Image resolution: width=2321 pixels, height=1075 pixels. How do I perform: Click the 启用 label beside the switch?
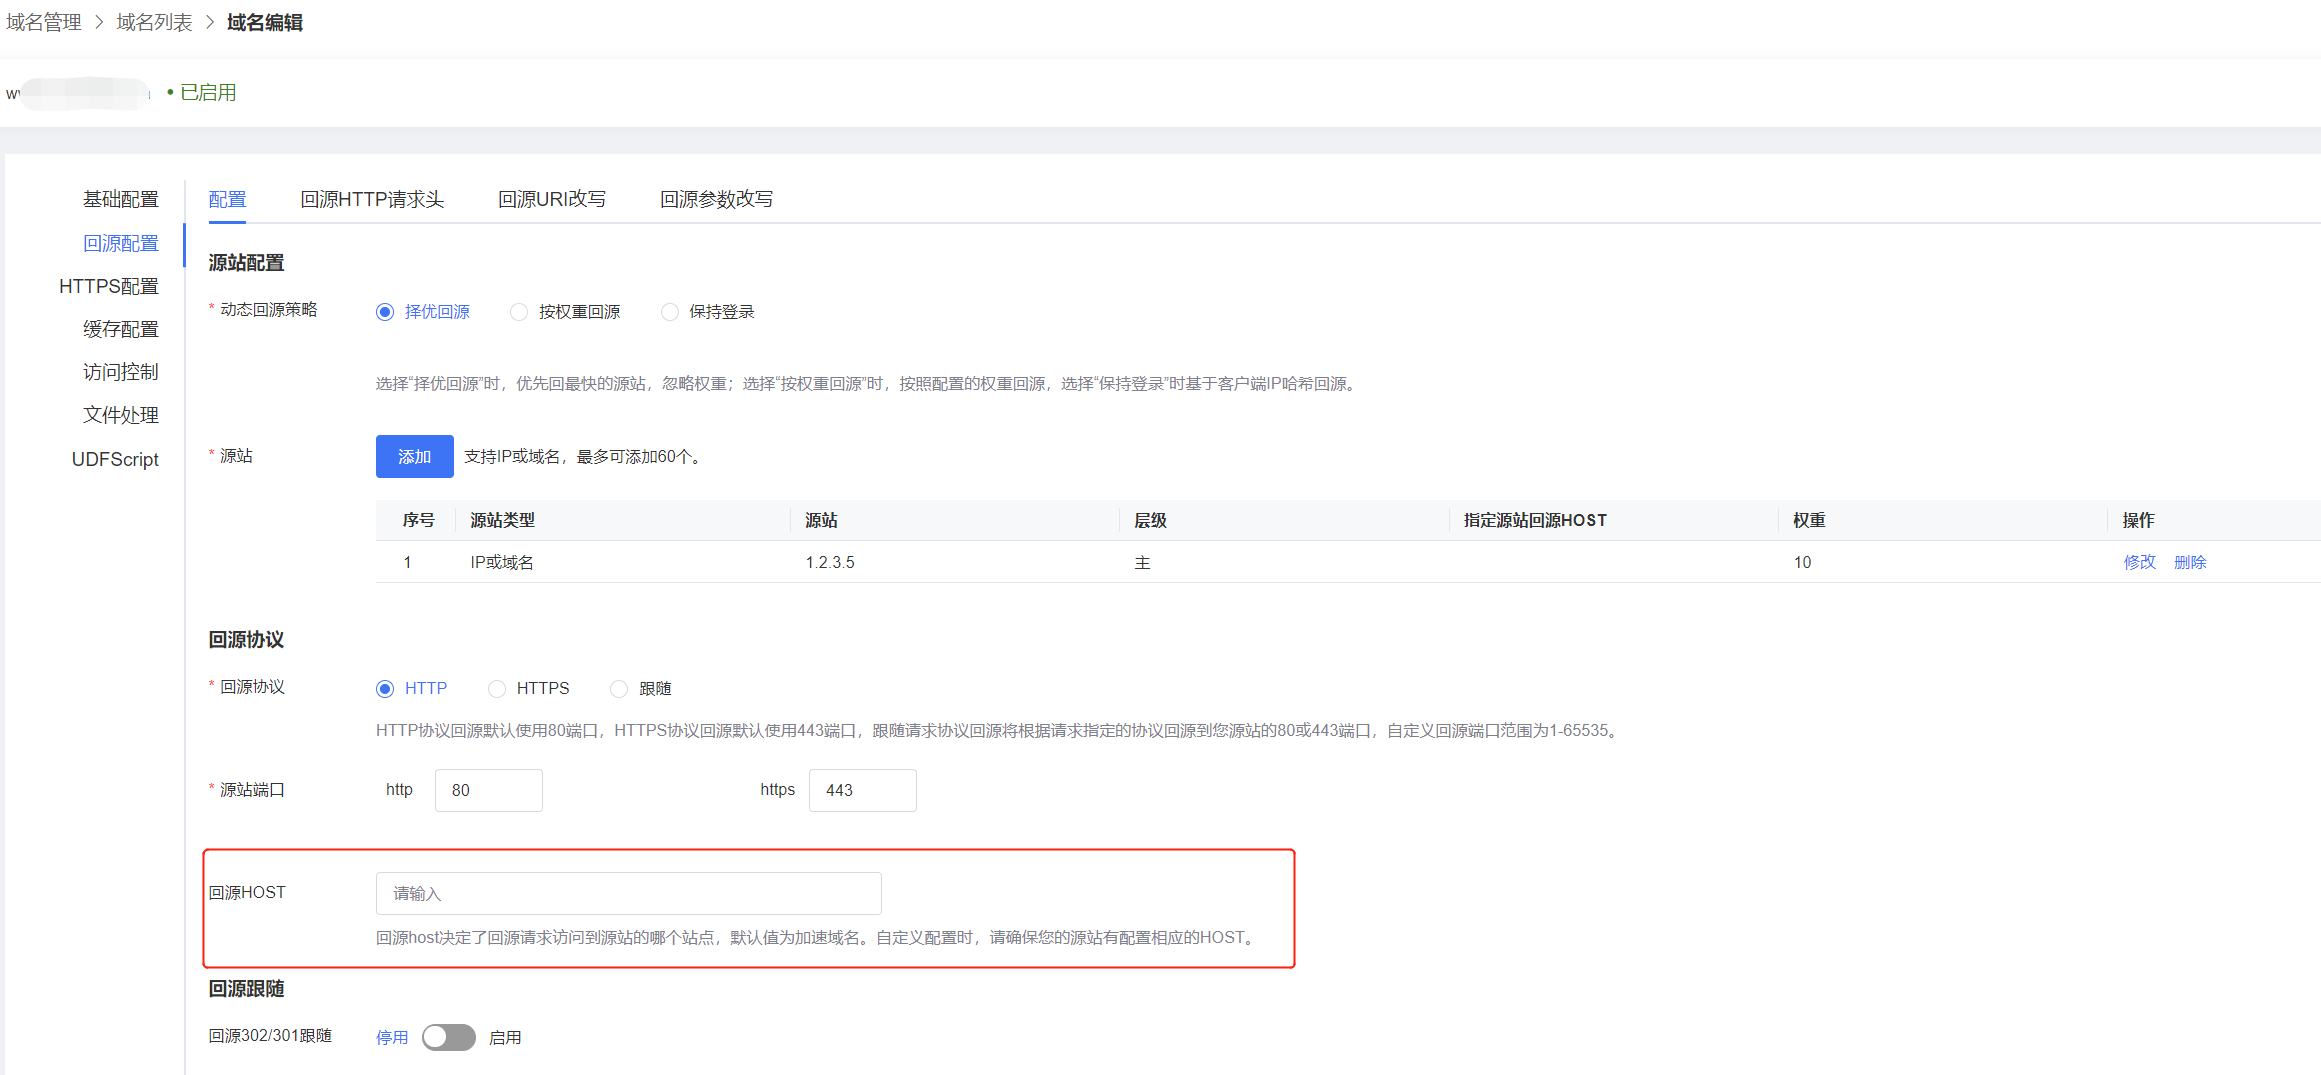505,1037
